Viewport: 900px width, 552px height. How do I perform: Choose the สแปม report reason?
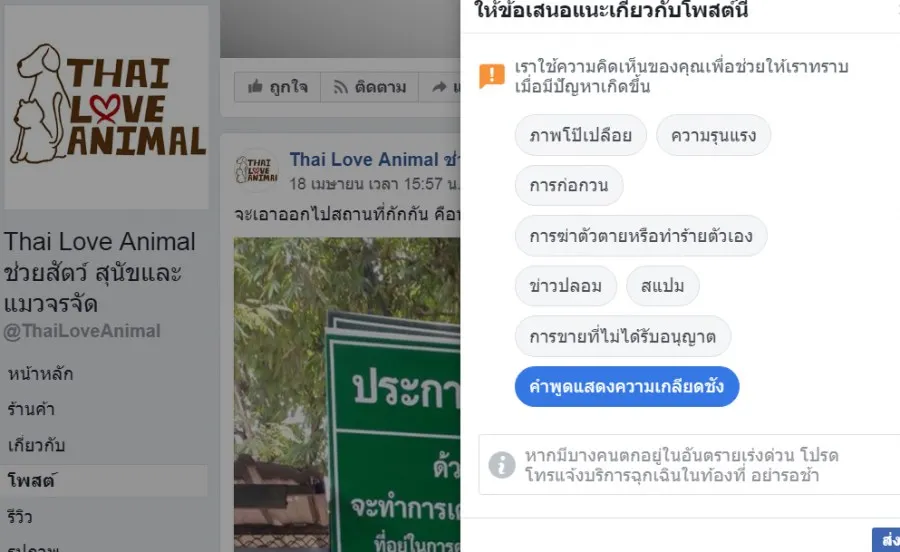662,286
